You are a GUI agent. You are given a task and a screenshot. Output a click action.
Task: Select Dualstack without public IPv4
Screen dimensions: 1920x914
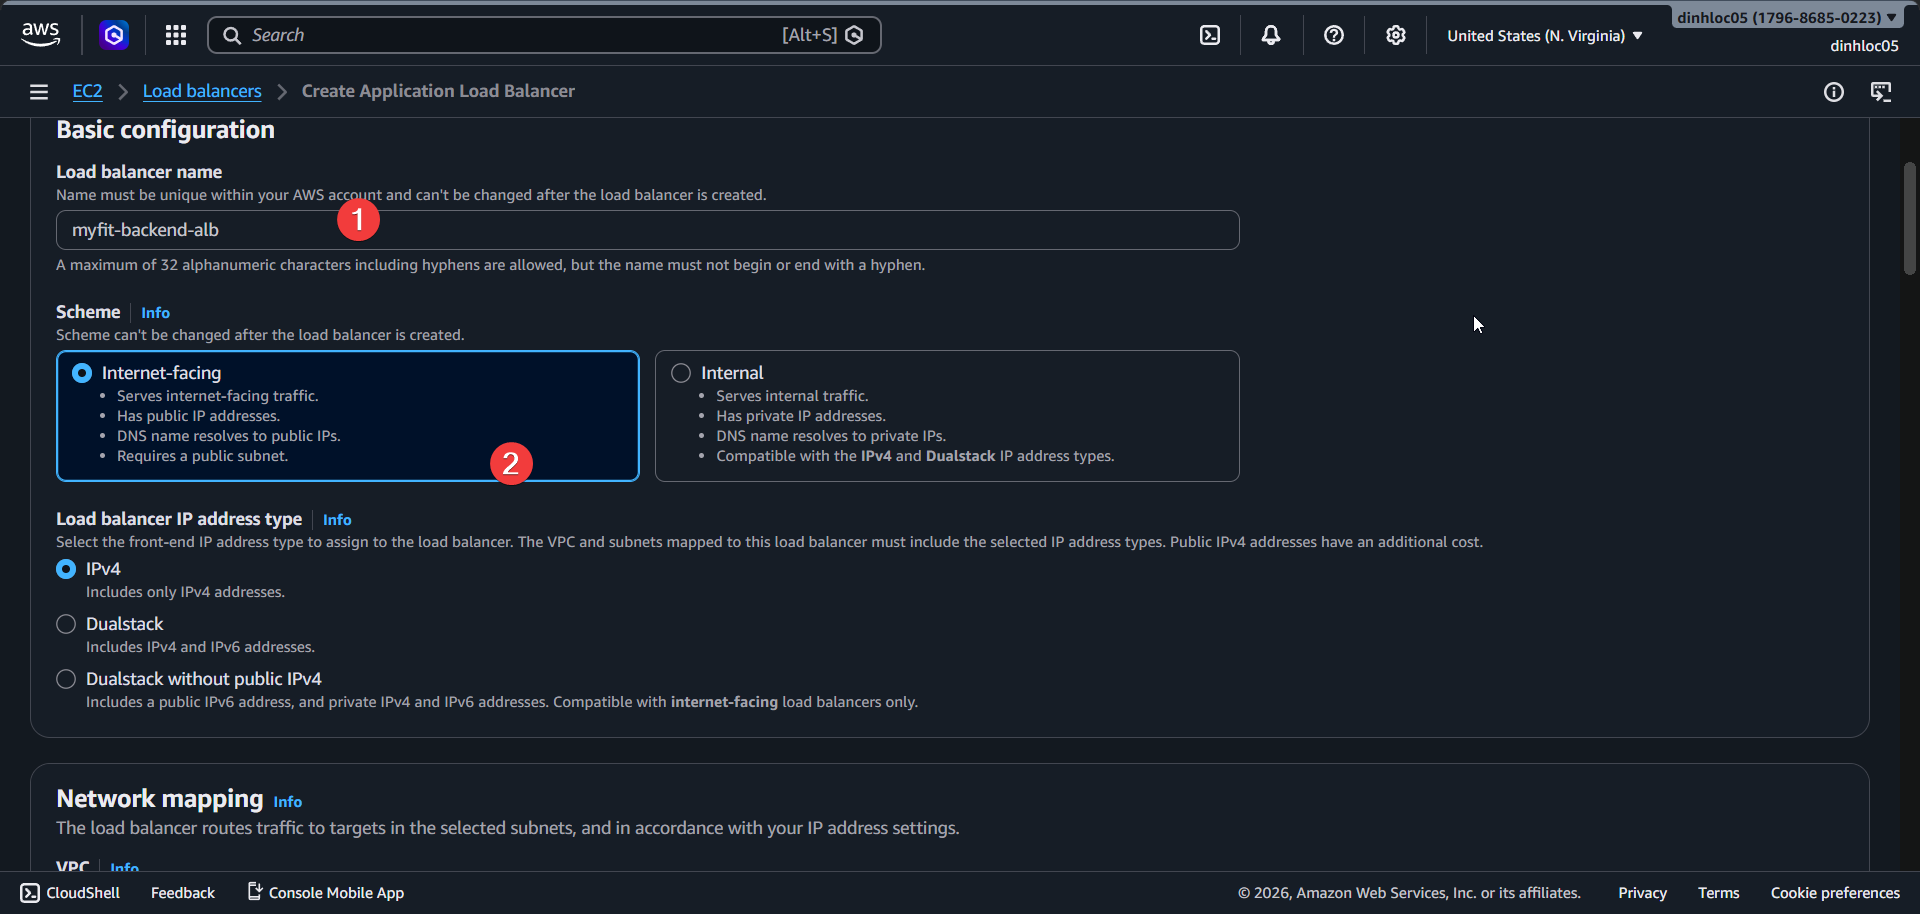65,678
